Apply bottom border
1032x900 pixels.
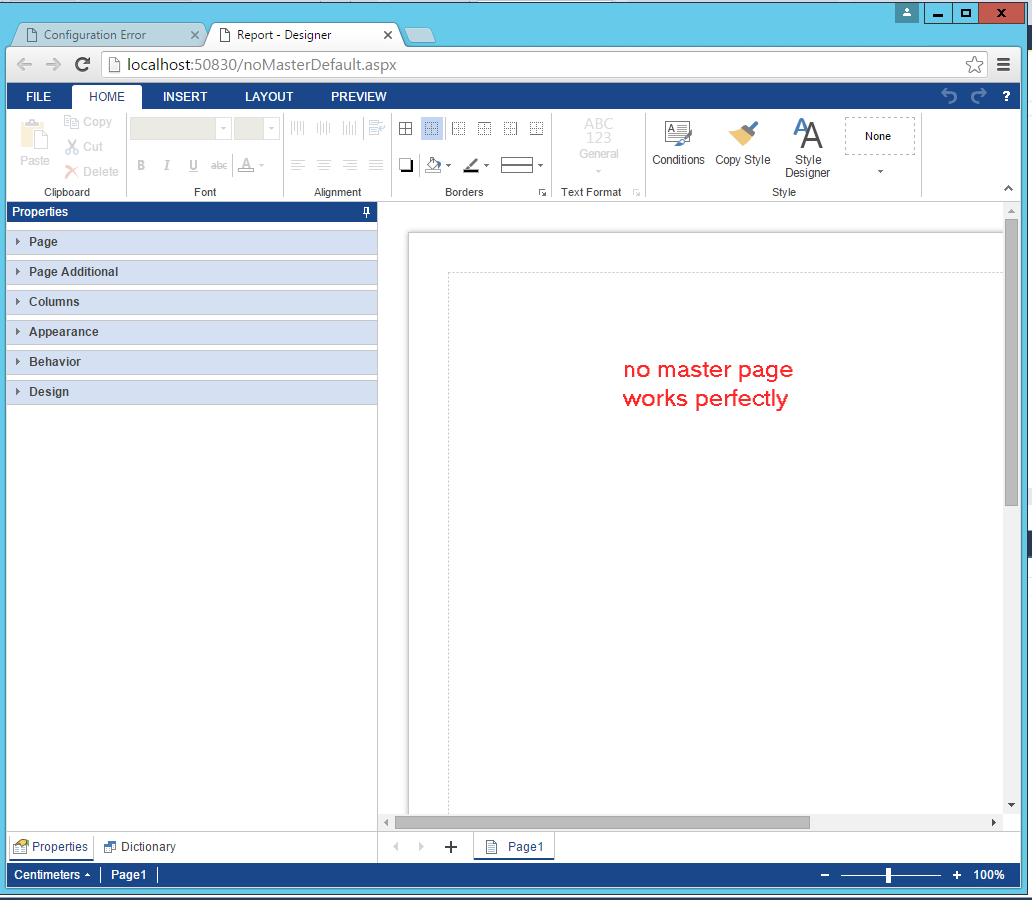[x=536, y=128]
